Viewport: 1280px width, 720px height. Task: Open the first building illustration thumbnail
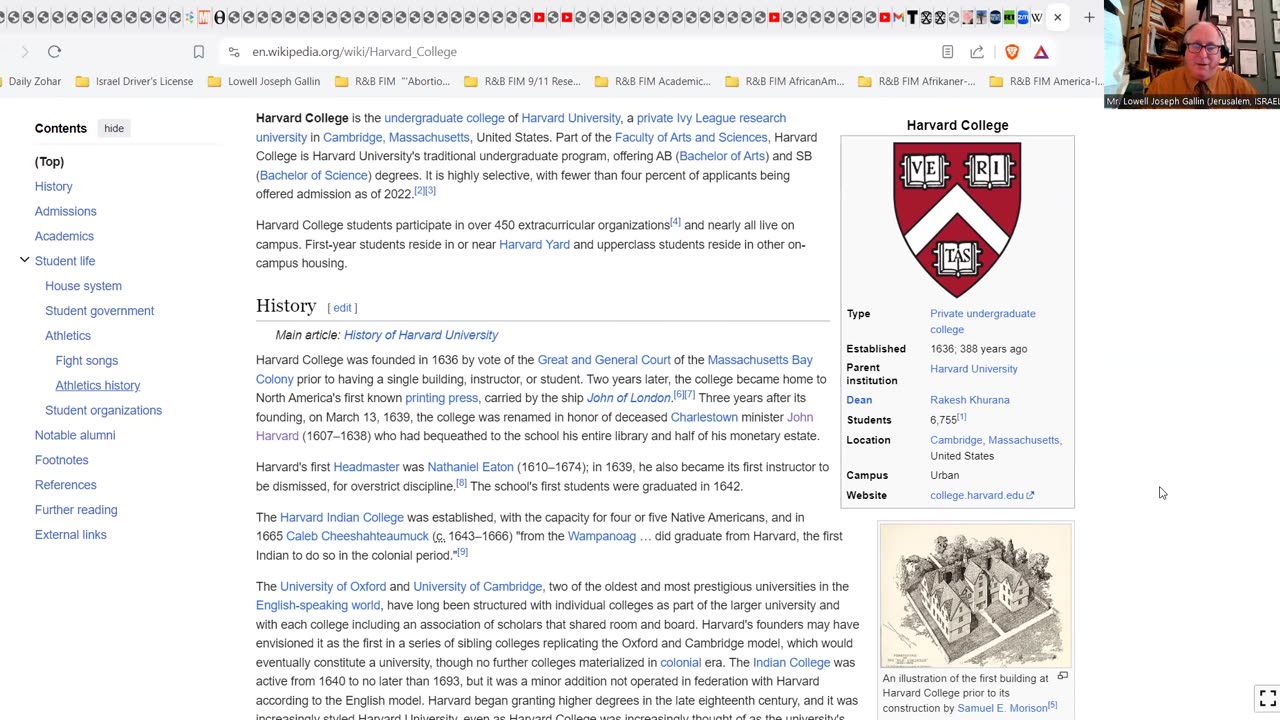975,595
